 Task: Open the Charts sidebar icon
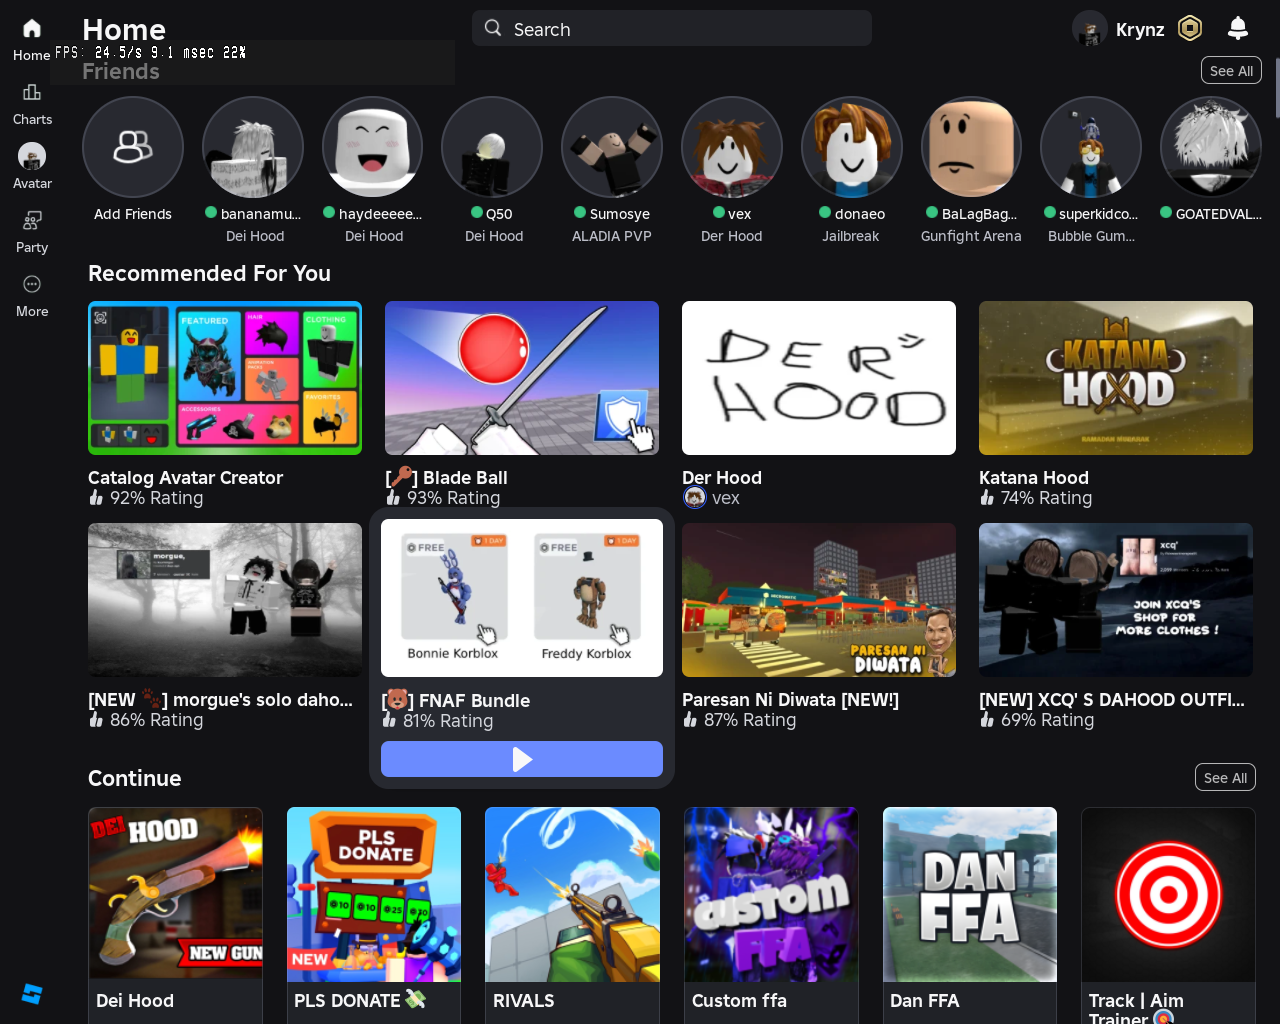point(32,92)
